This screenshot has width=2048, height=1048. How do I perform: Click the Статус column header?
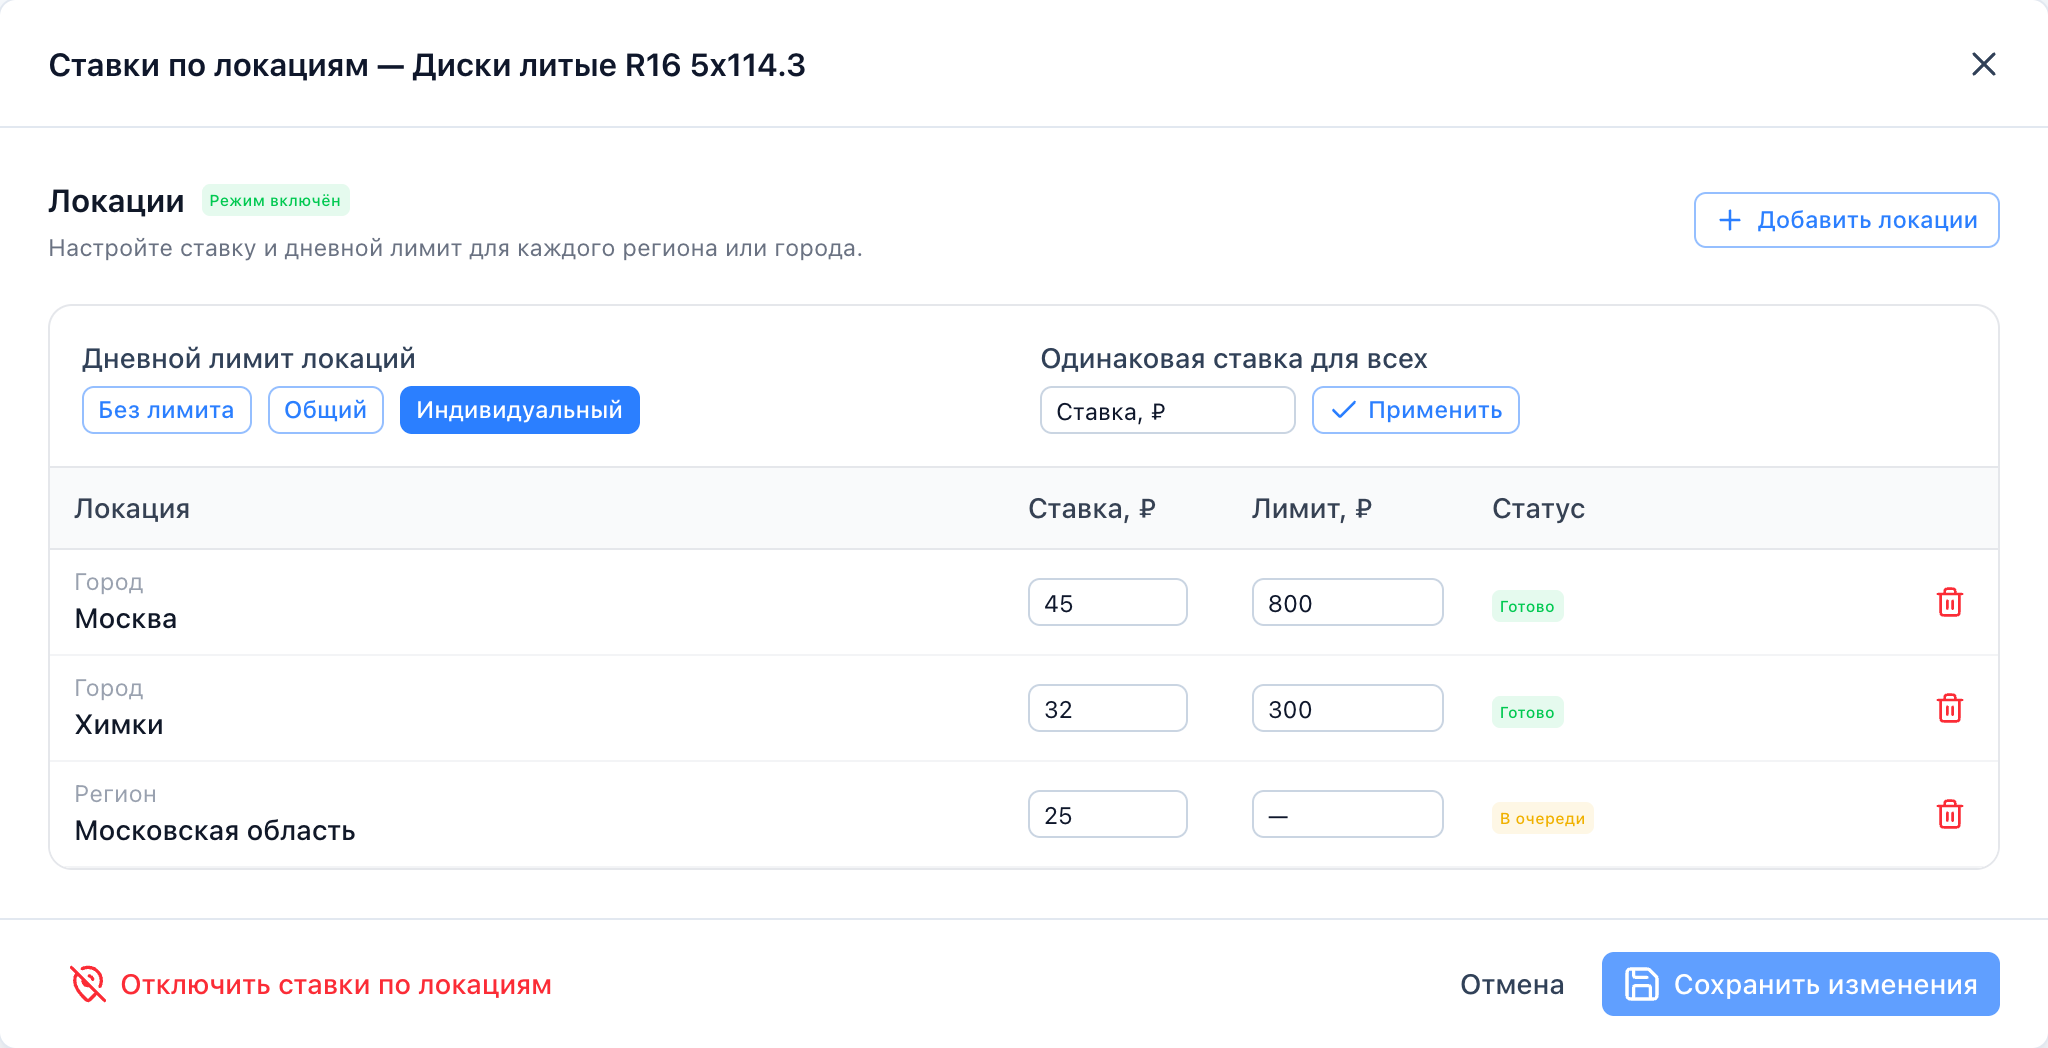[1538, 509]
